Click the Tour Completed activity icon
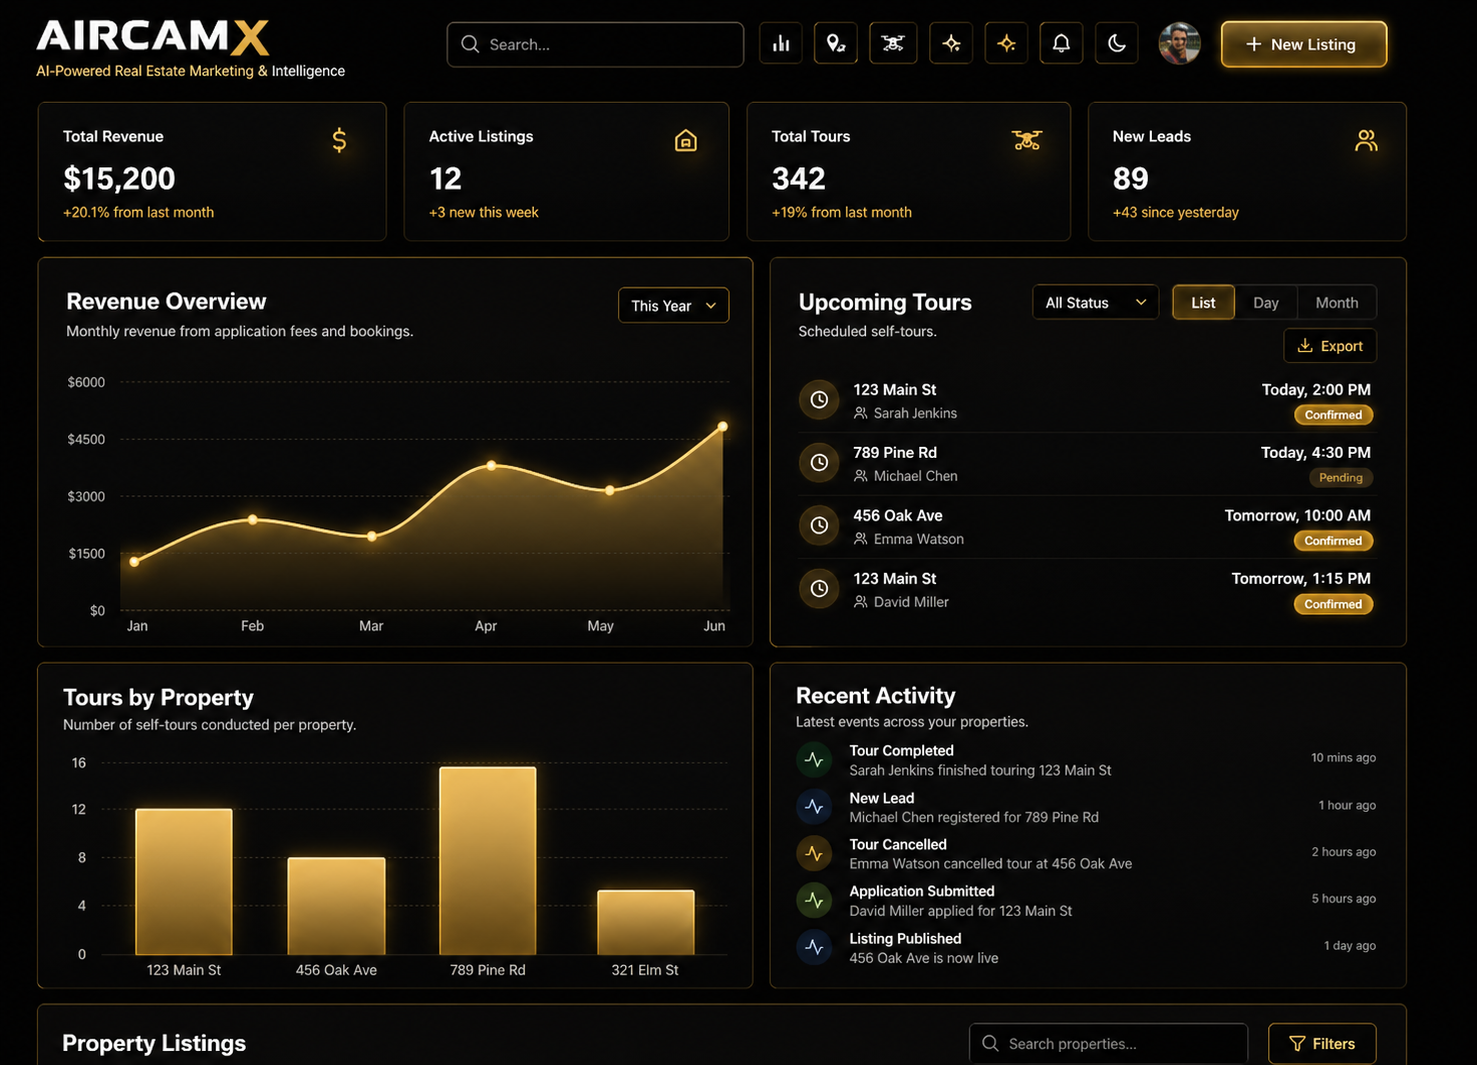 pos(814,760)
